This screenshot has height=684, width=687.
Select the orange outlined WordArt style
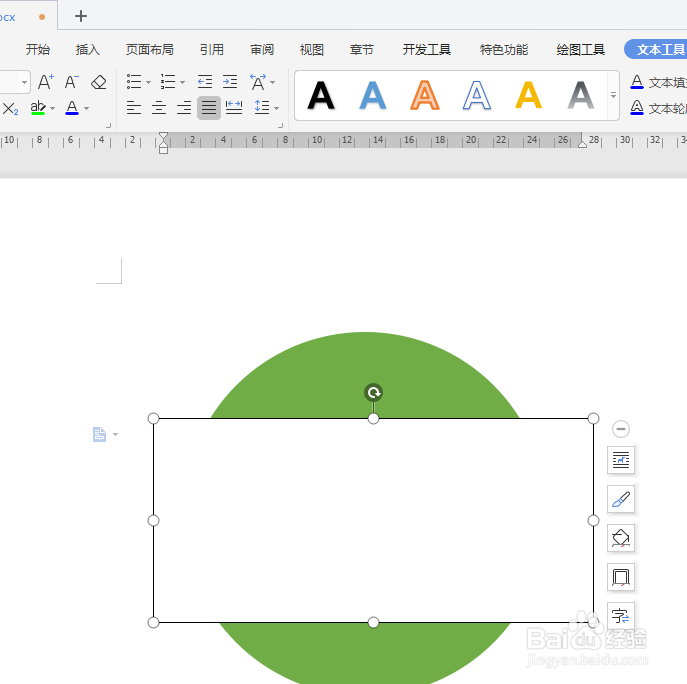pos(425,95)
